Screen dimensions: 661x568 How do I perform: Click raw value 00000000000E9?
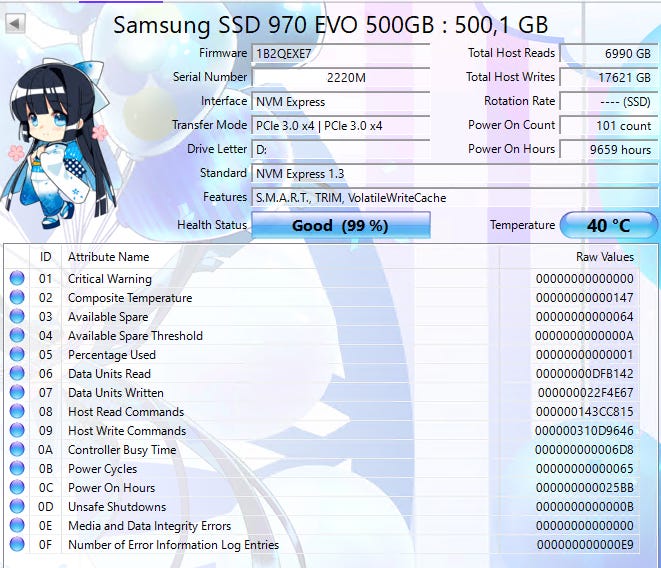pyautogui.click(x=585, y=545)
